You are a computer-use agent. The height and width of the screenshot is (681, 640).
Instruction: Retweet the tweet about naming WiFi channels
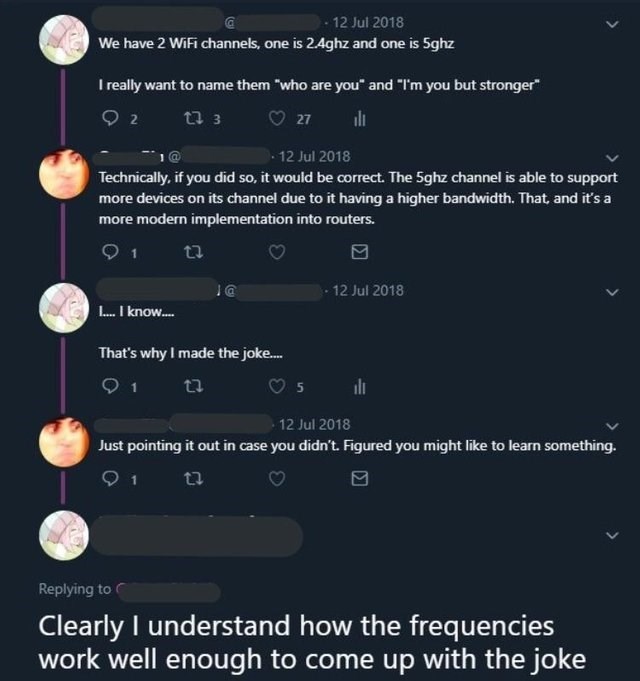tap(192, 119)
